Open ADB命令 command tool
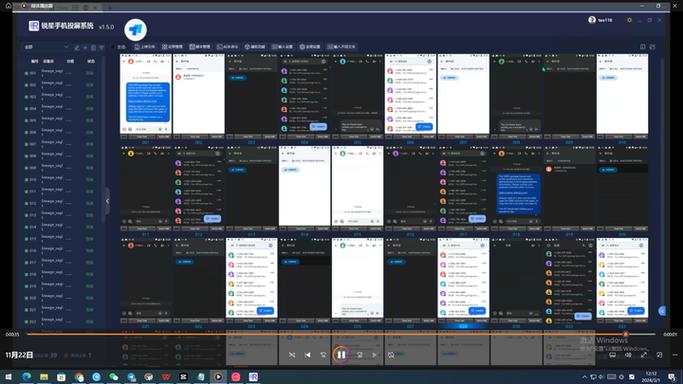 227,47
